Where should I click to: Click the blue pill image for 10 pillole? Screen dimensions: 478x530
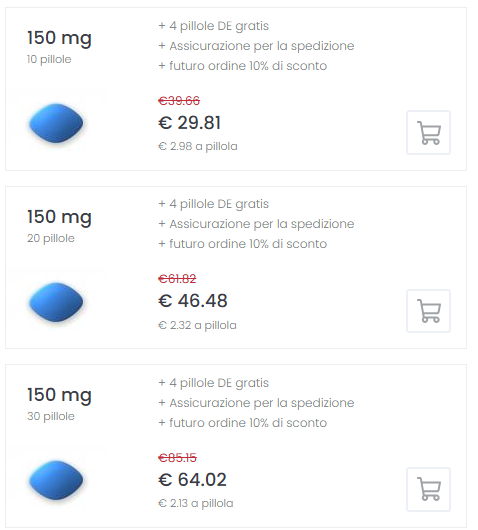56,123
